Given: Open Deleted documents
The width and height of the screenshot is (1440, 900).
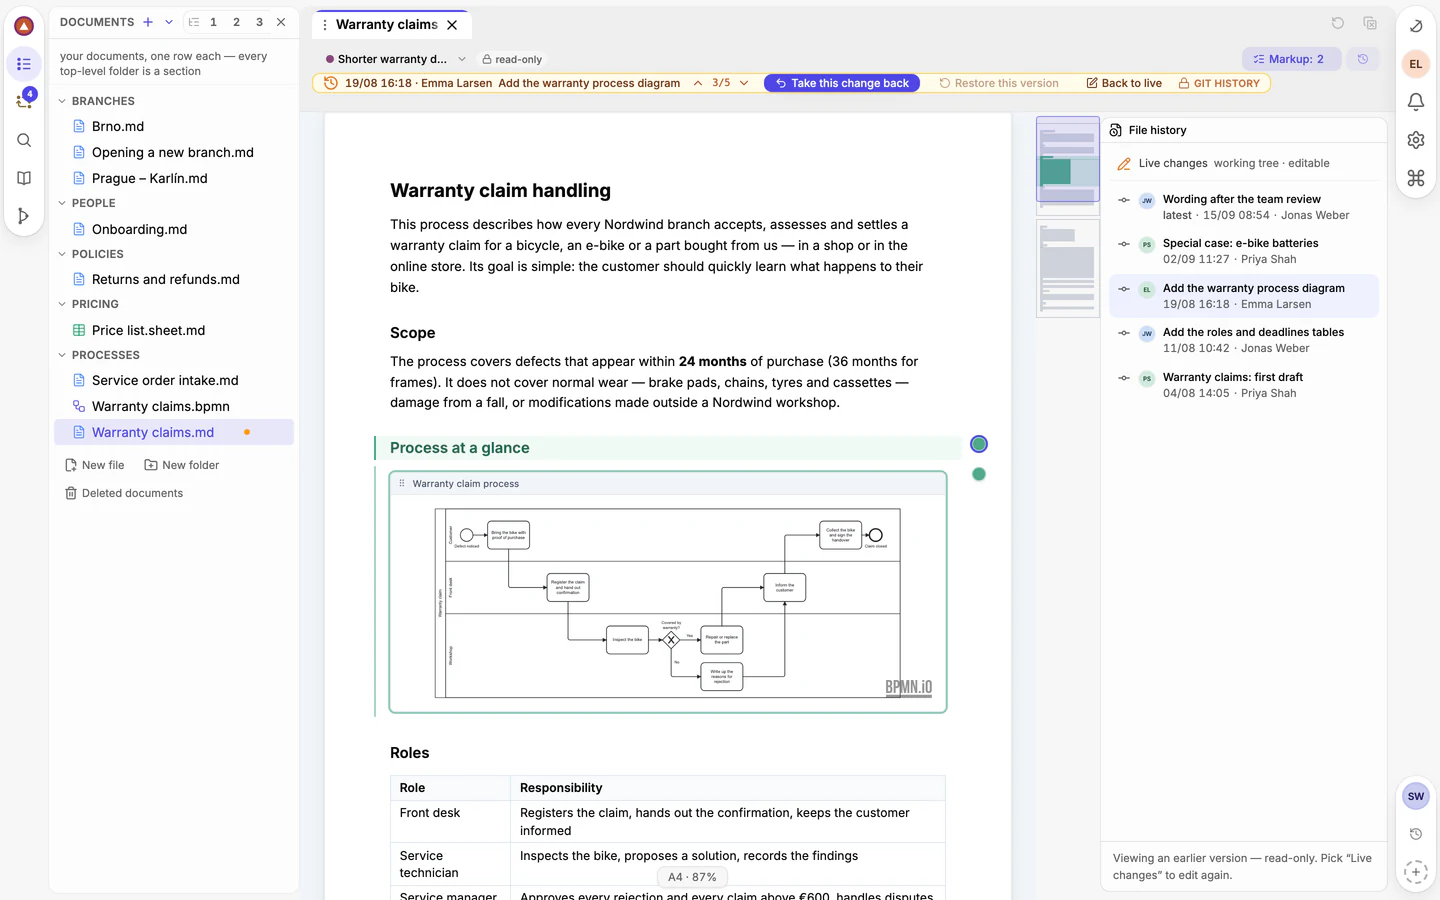Looking at the screenshot, I should pyautogui.click(x=124, y=493).
